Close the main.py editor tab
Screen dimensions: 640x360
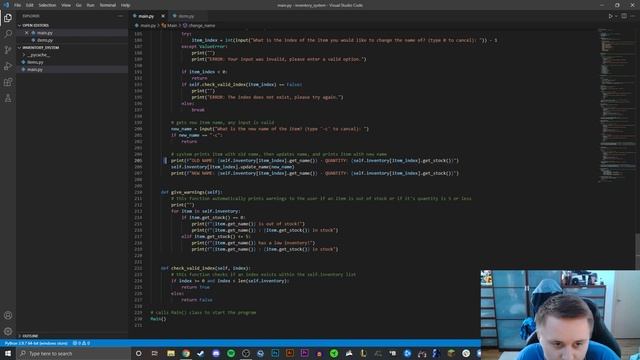(x=163, y=16)
